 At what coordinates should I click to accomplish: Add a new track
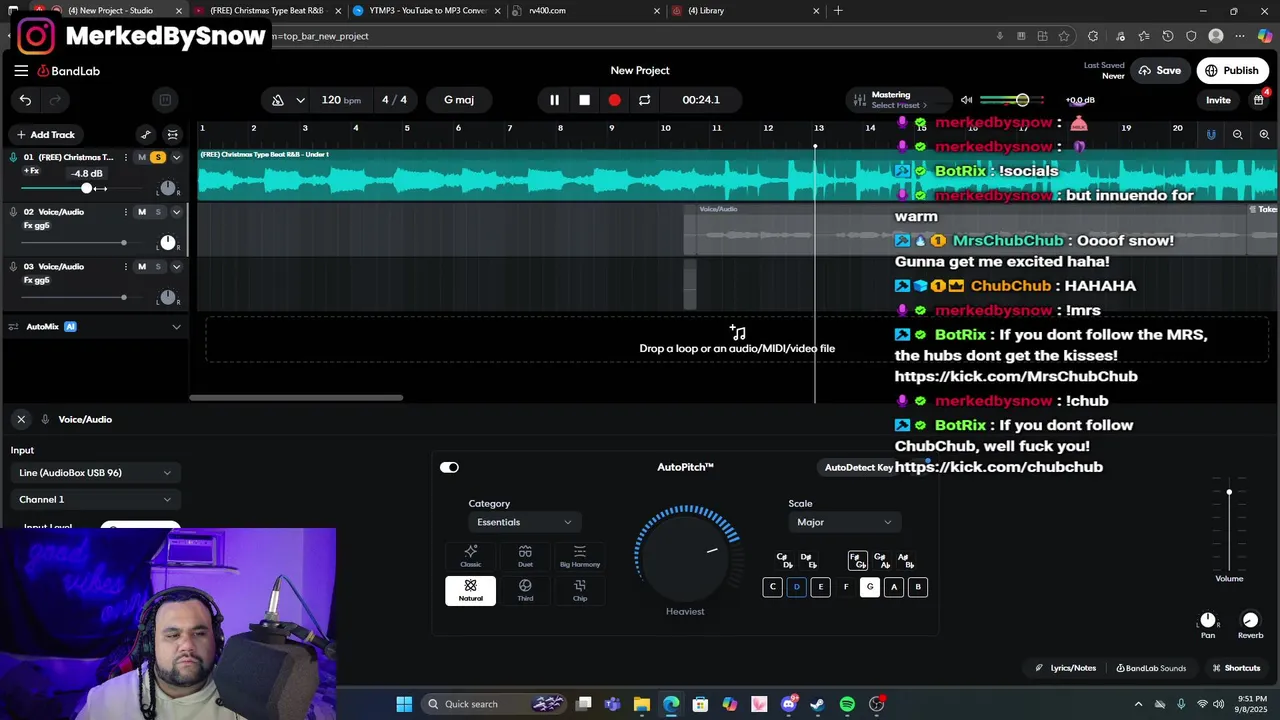click(x=46, y=135)
